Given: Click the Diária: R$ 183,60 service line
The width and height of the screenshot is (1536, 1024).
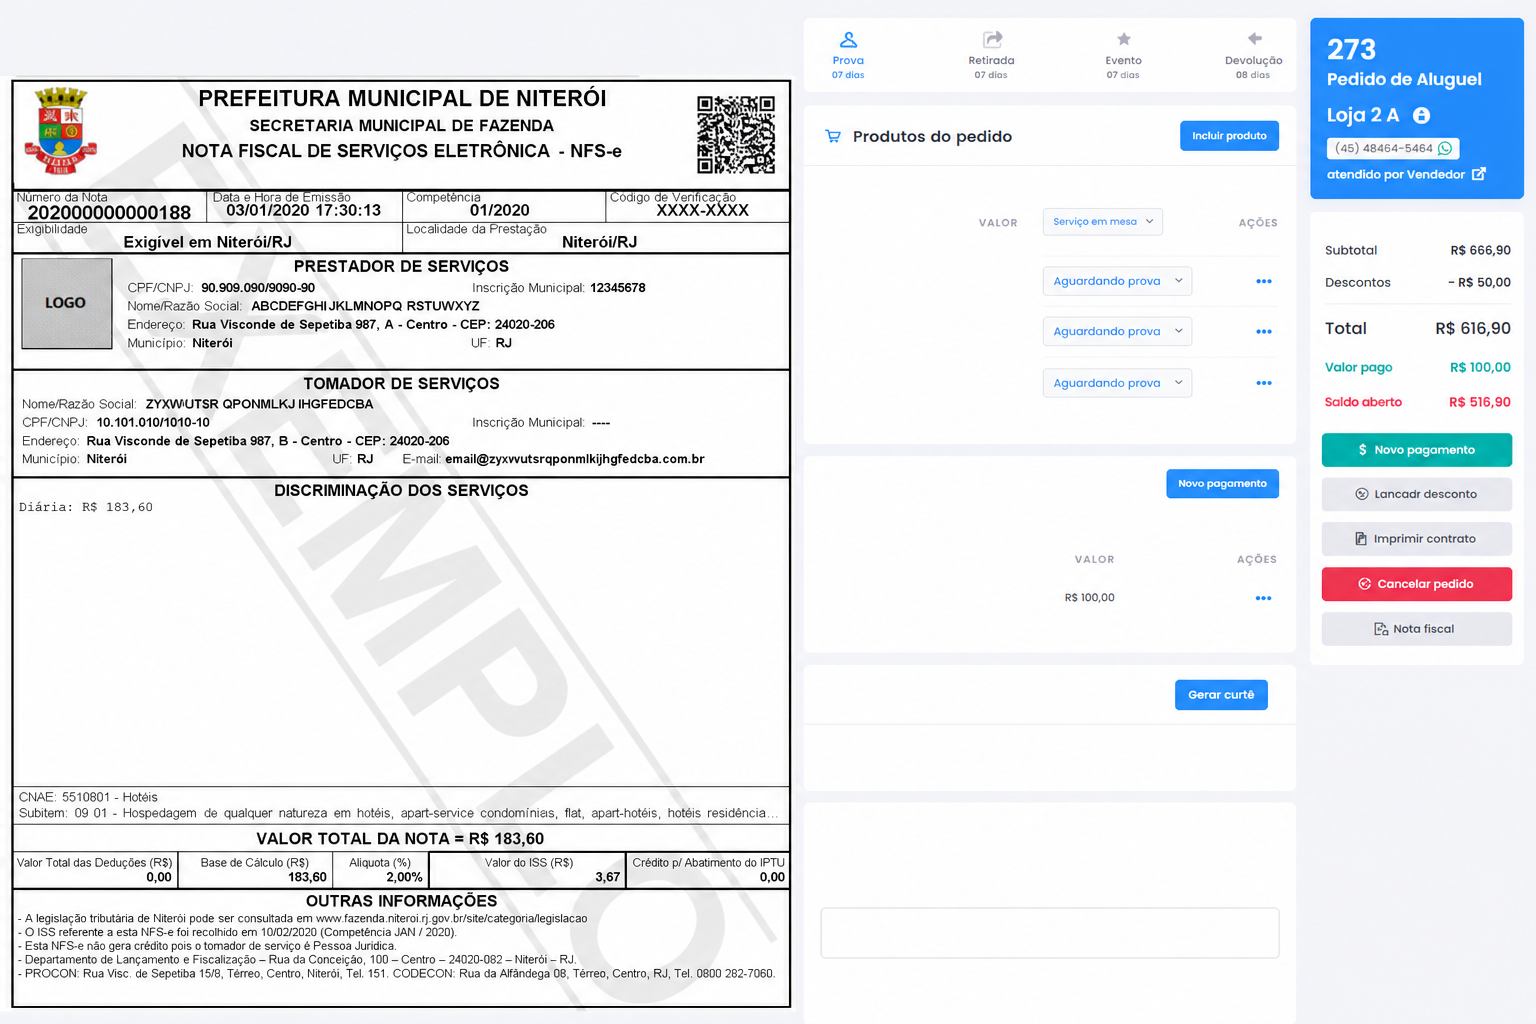Looking at the screenshot, I should click(x=86, y=507).
